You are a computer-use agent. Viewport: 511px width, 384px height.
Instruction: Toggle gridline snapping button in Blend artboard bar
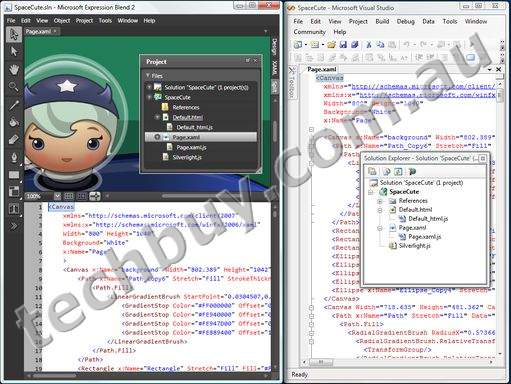click(x=82, y=196)
